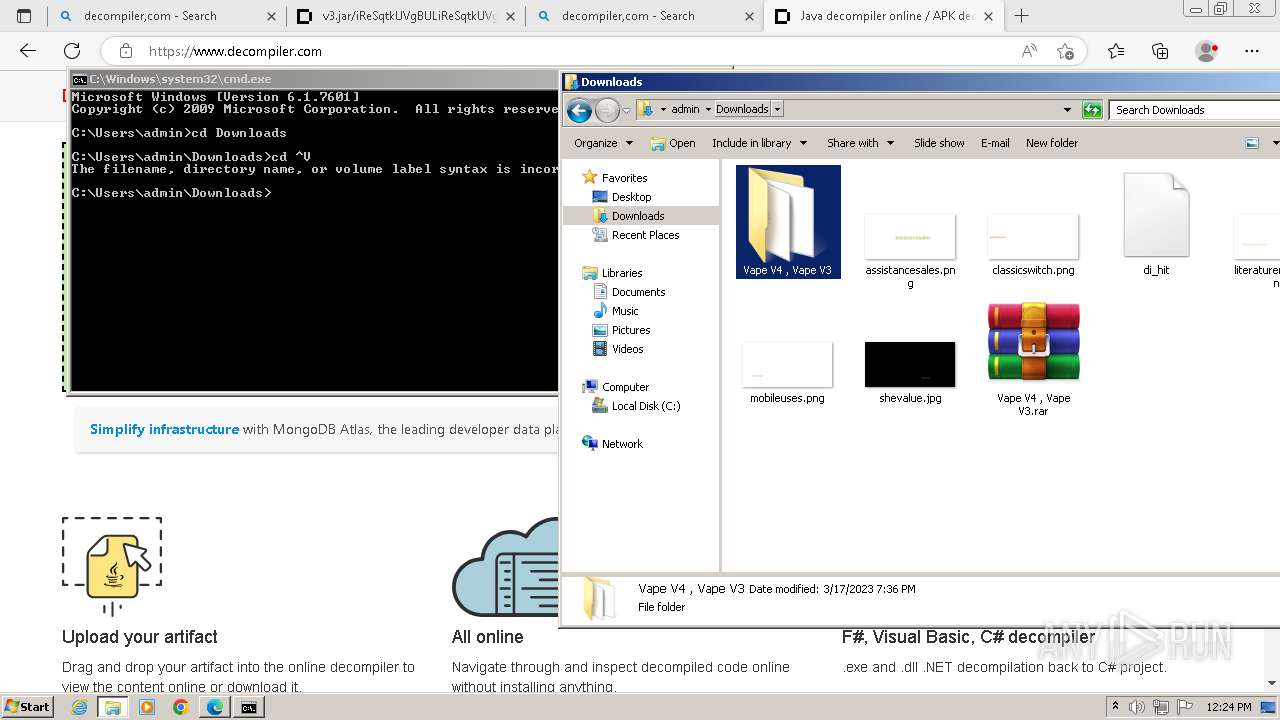Create a New folder in Downloads
The height and width of the screenshot is (720, 1280).
click(1052, 143)
